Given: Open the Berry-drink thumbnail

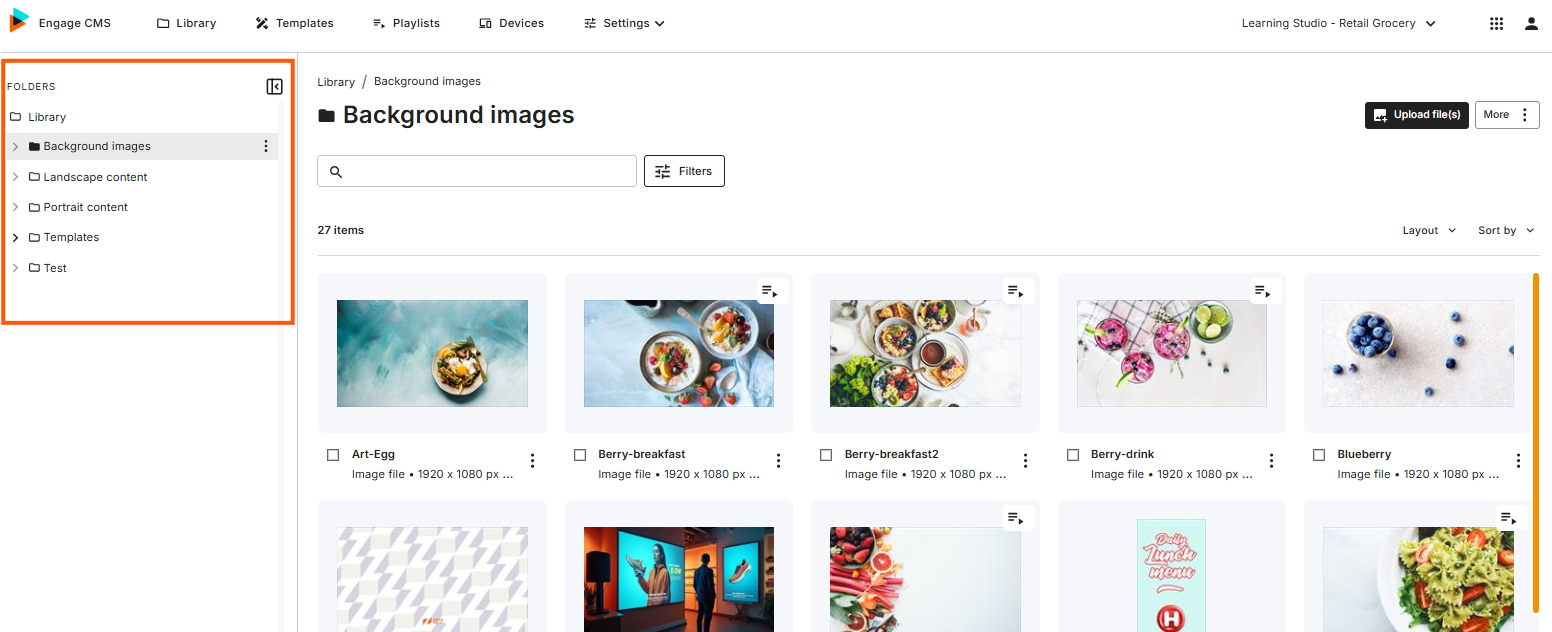Looking at the screenshot, I should (x=1172, y=353).
